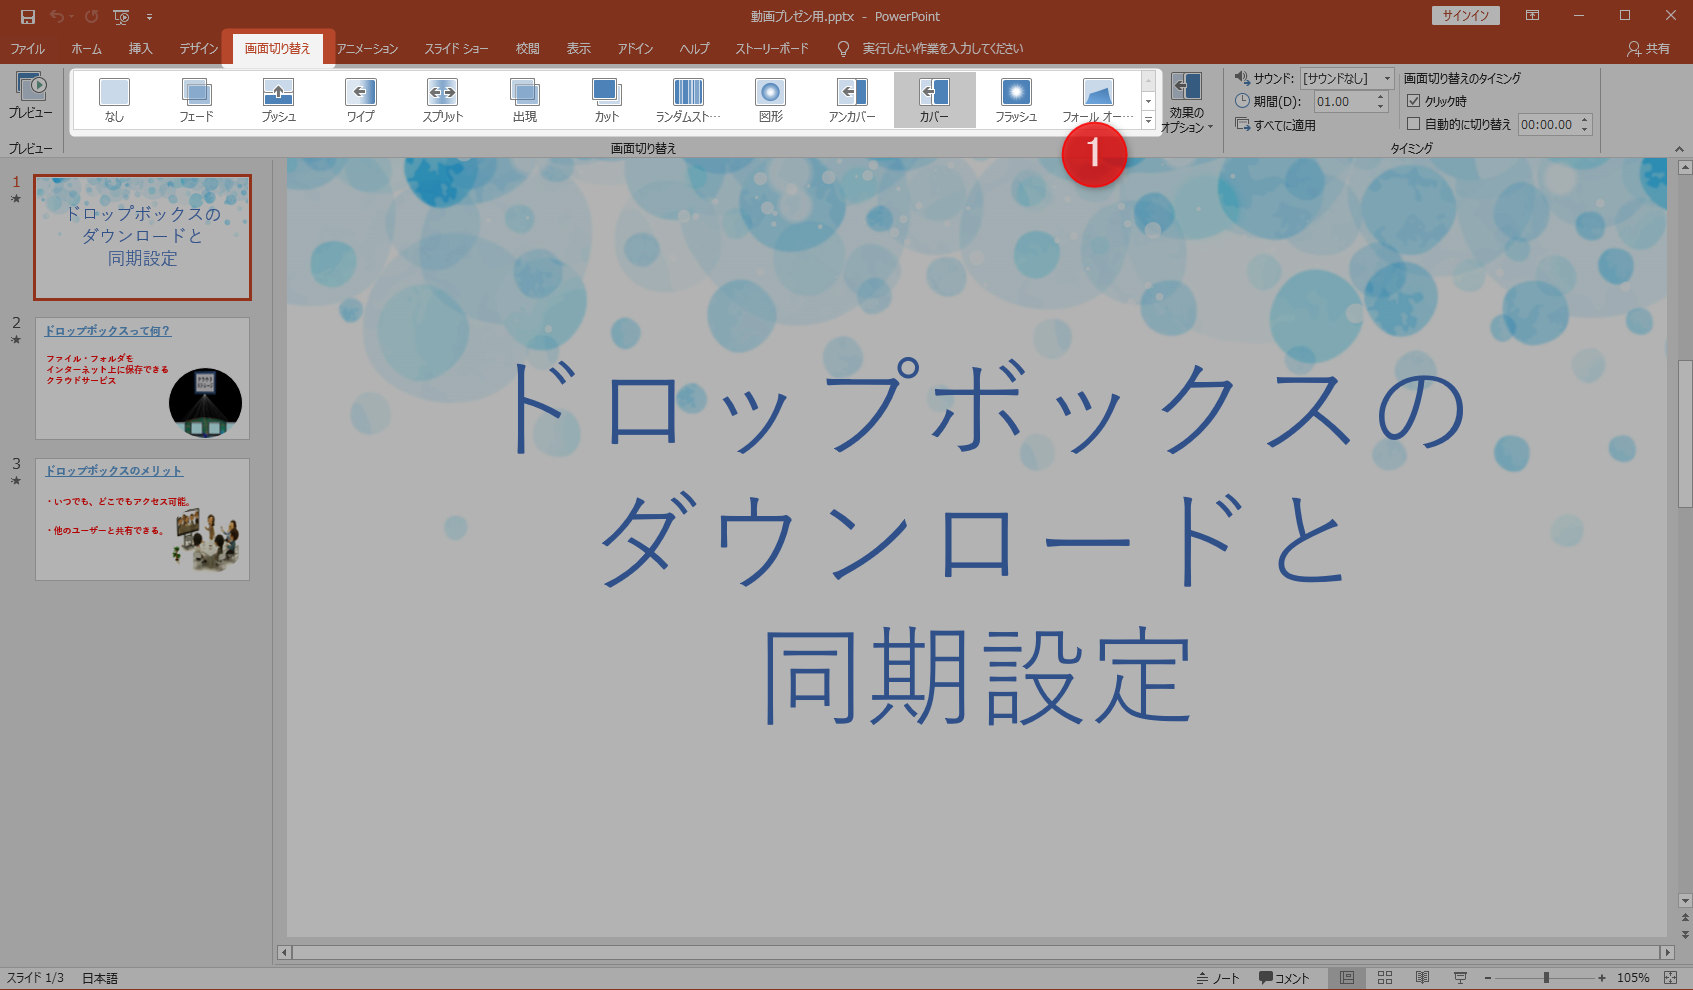Open the スライド ショー tab

coord(457,48)
